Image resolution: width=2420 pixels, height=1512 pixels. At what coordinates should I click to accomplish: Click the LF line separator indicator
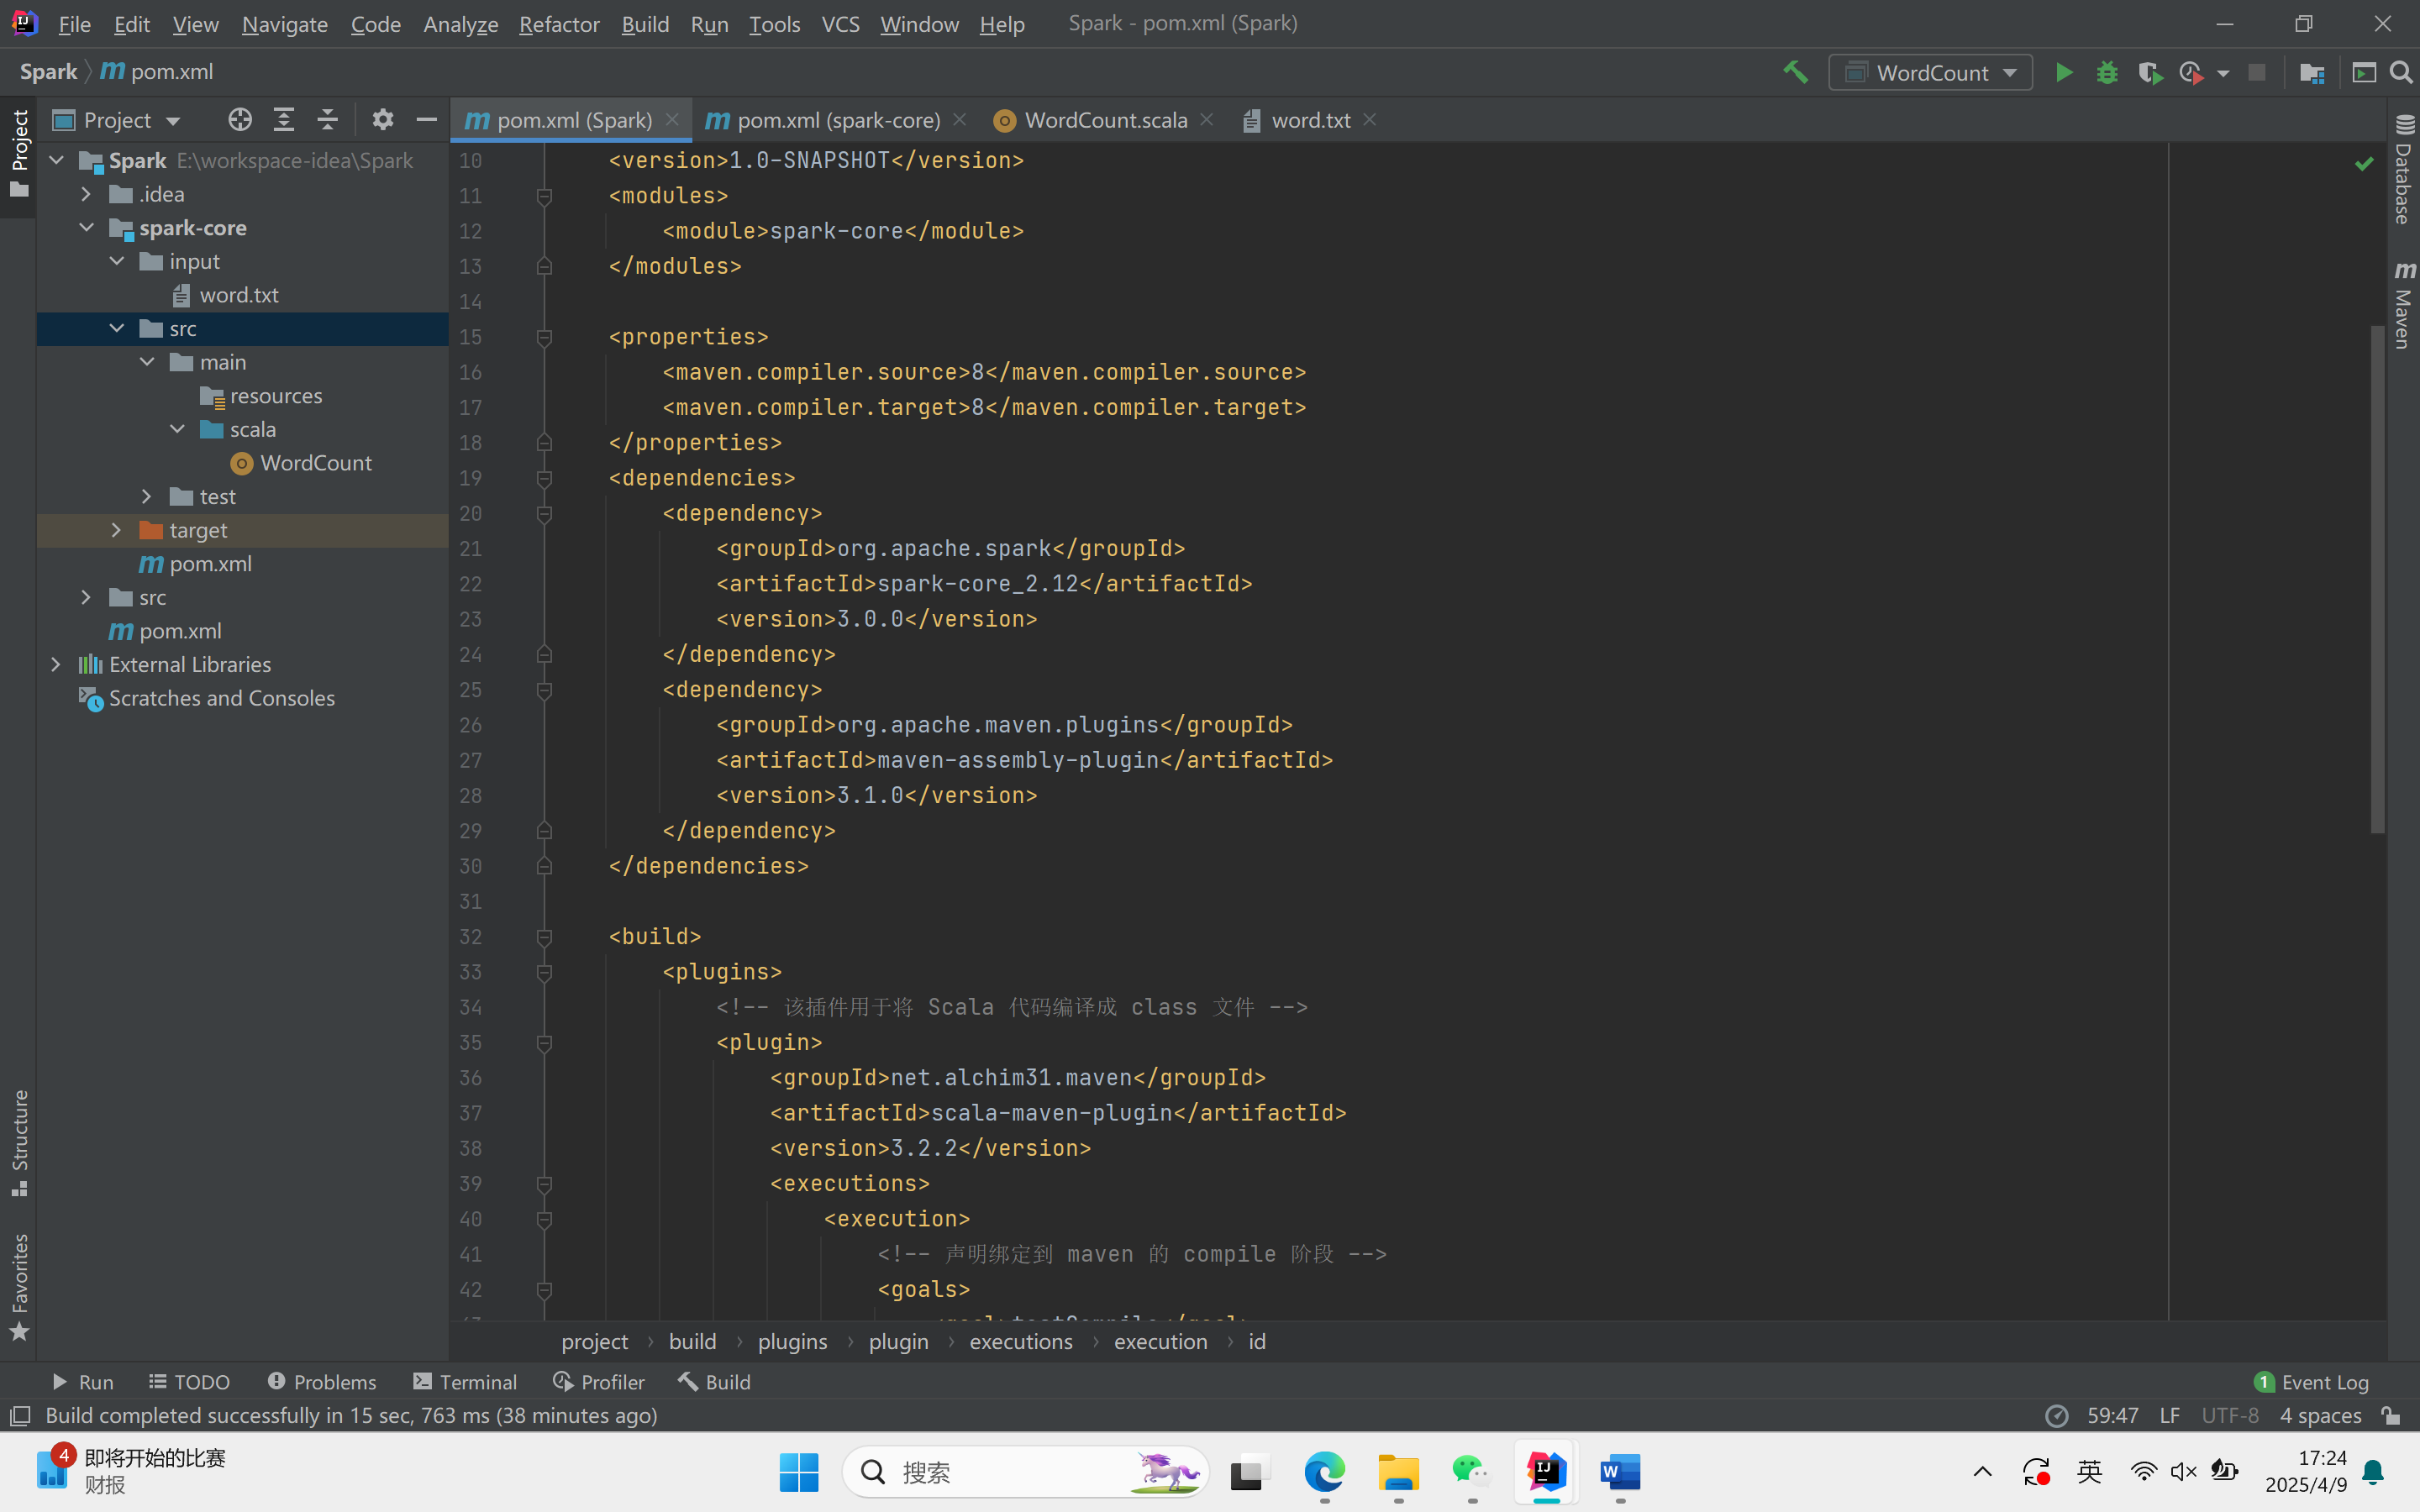tap(2169, 1416)
